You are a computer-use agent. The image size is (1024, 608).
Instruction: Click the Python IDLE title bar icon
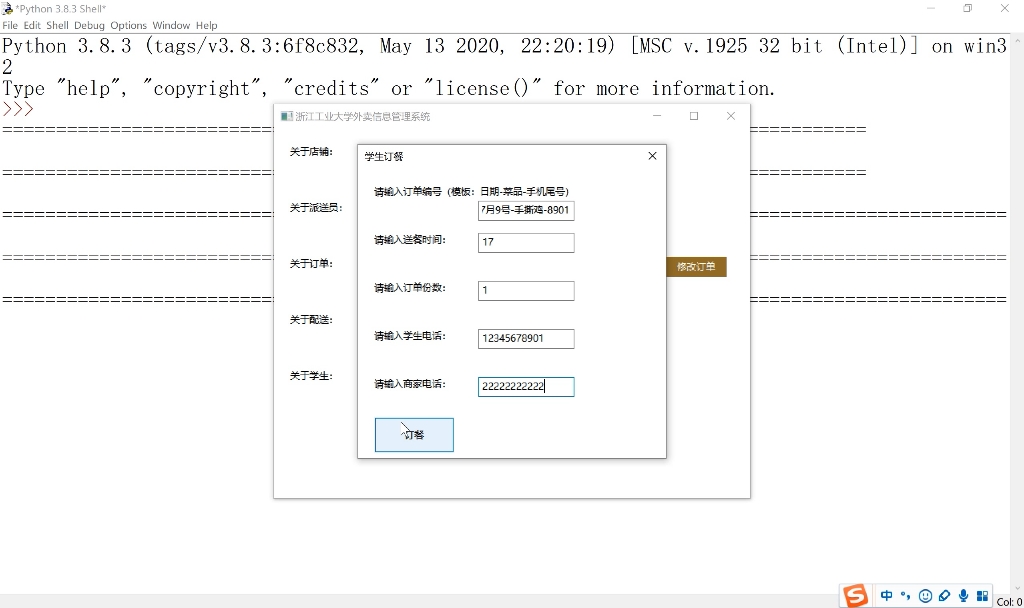click(x=9, y=8)
